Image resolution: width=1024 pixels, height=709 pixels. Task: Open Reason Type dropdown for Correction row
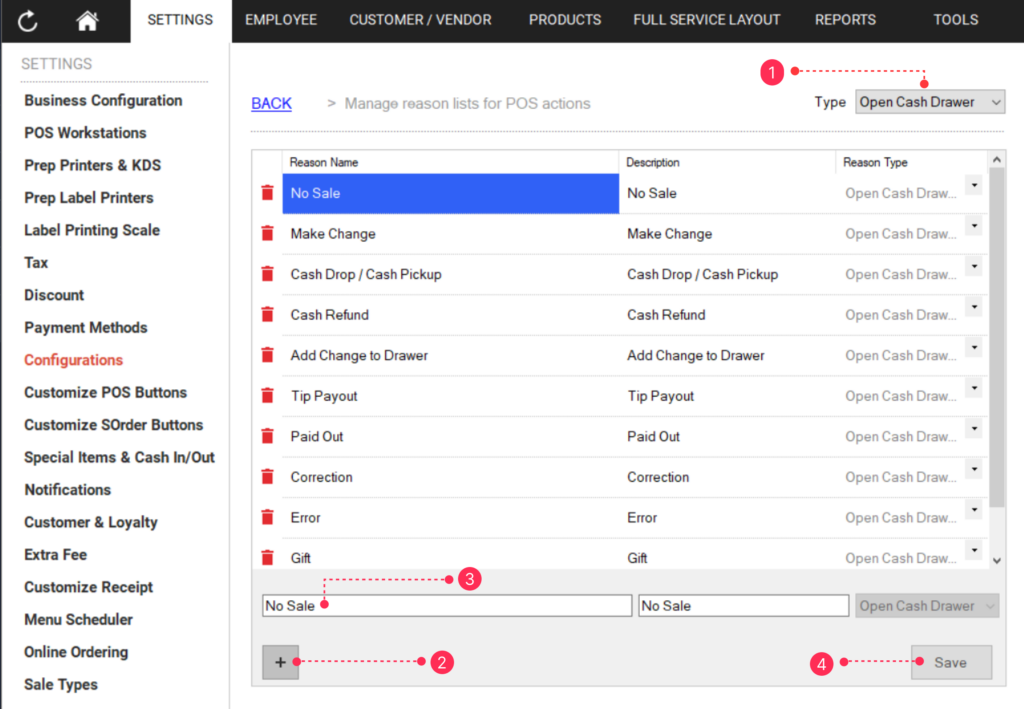click(974, 469)
